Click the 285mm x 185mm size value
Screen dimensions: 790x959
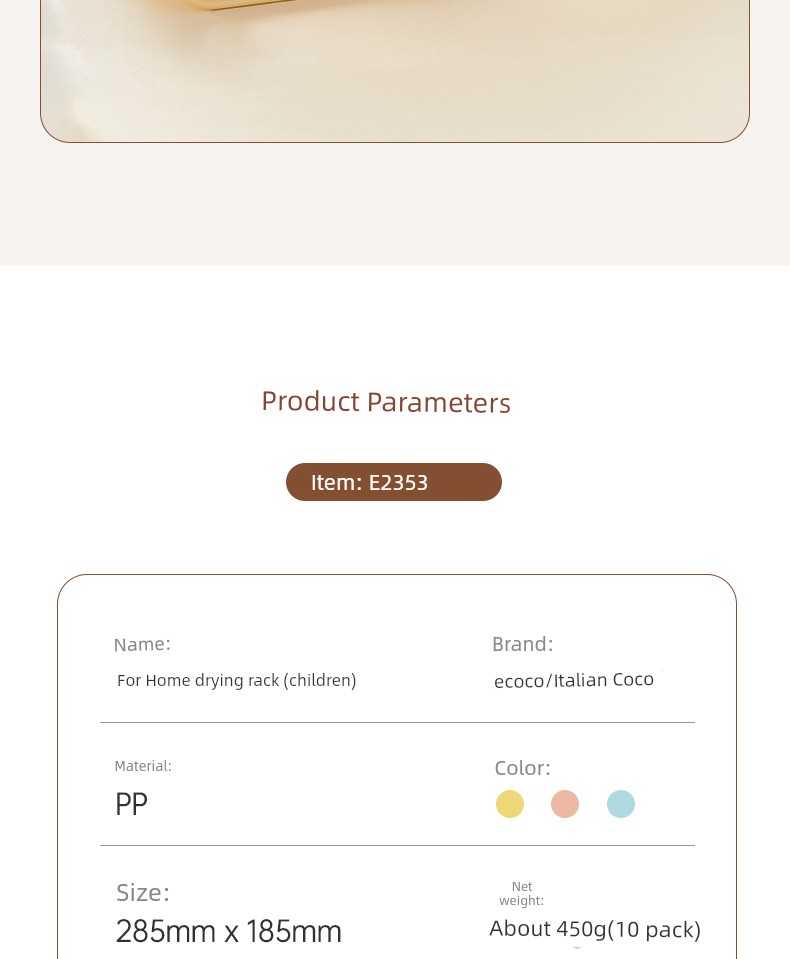tap(229, 931)
